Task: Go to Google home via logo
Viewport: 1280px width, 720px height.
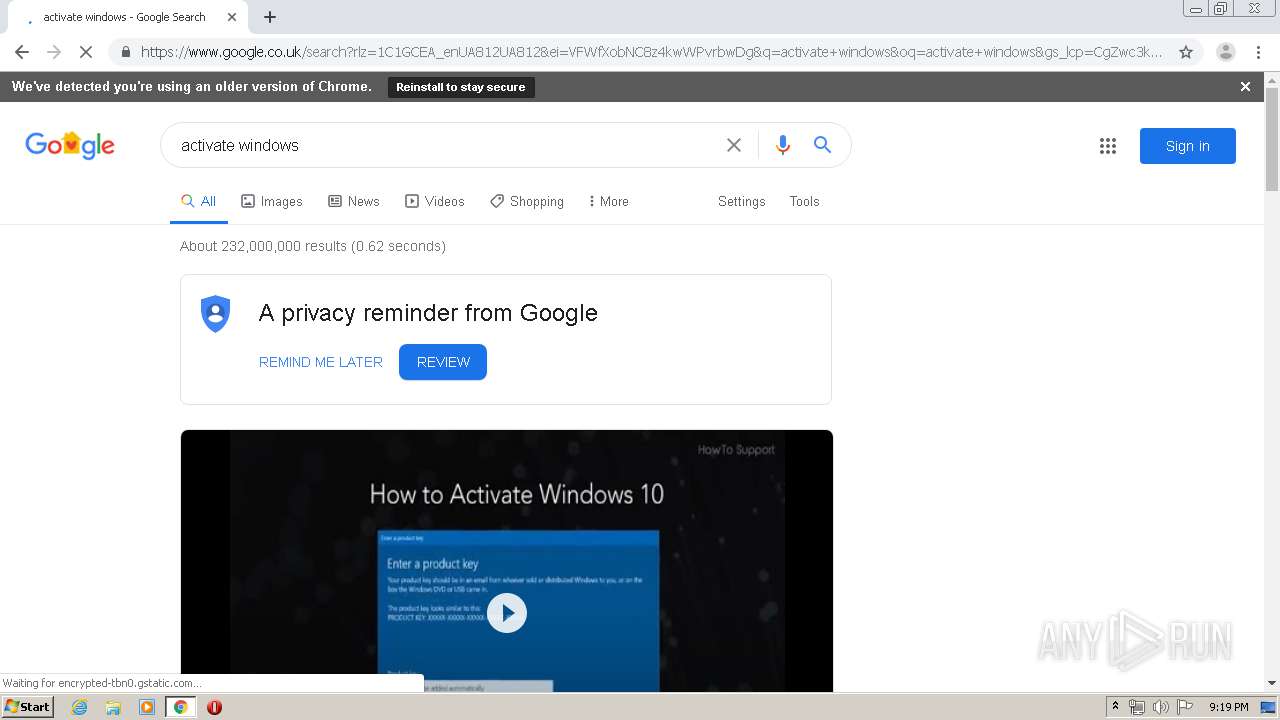Action: point(70,145)
